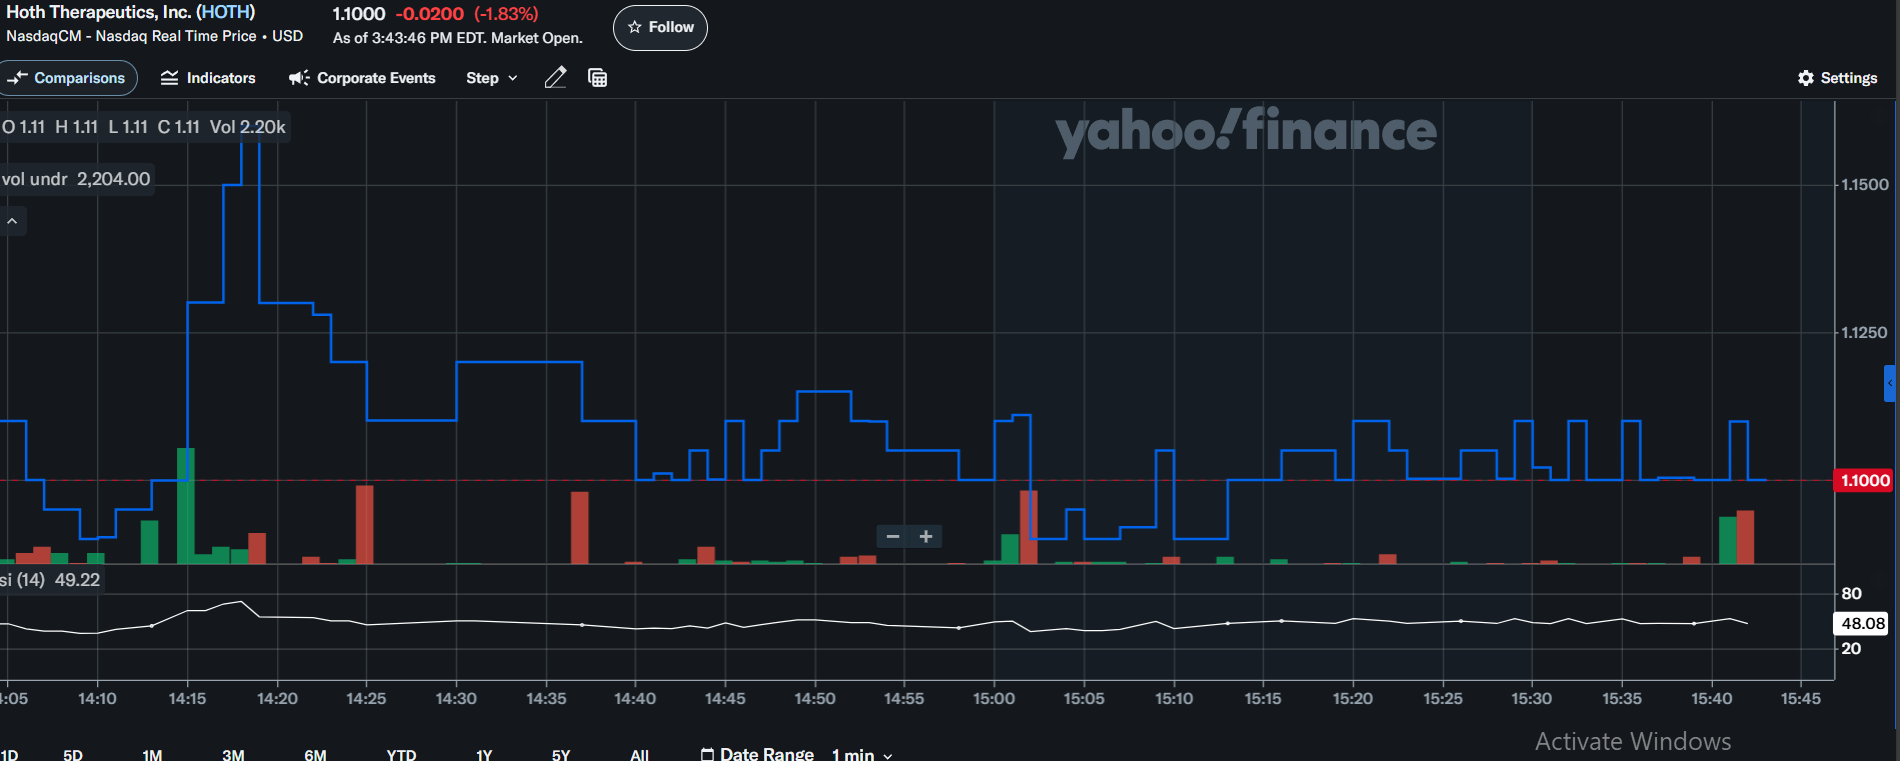Follow the HOTH stock
Viewport: 1900px width, 761px height.
point(660,27)
